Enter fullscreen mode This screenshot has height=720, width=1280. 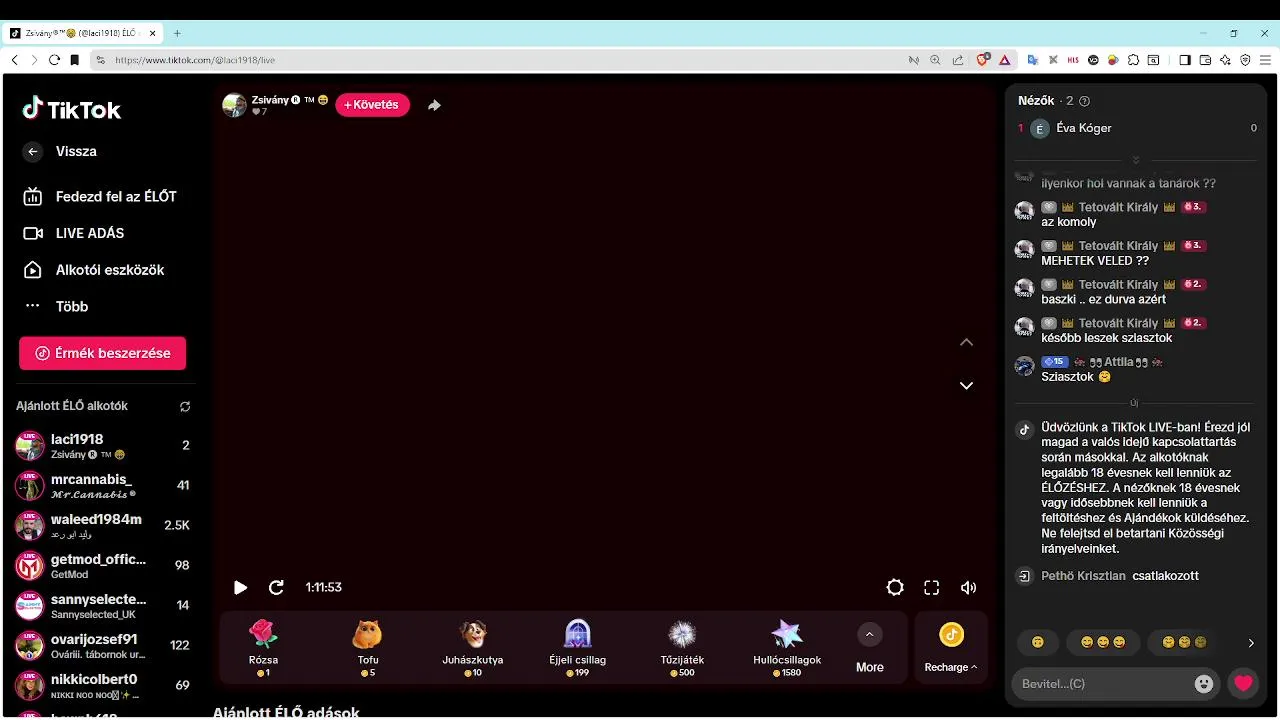(x=931, y=588)
